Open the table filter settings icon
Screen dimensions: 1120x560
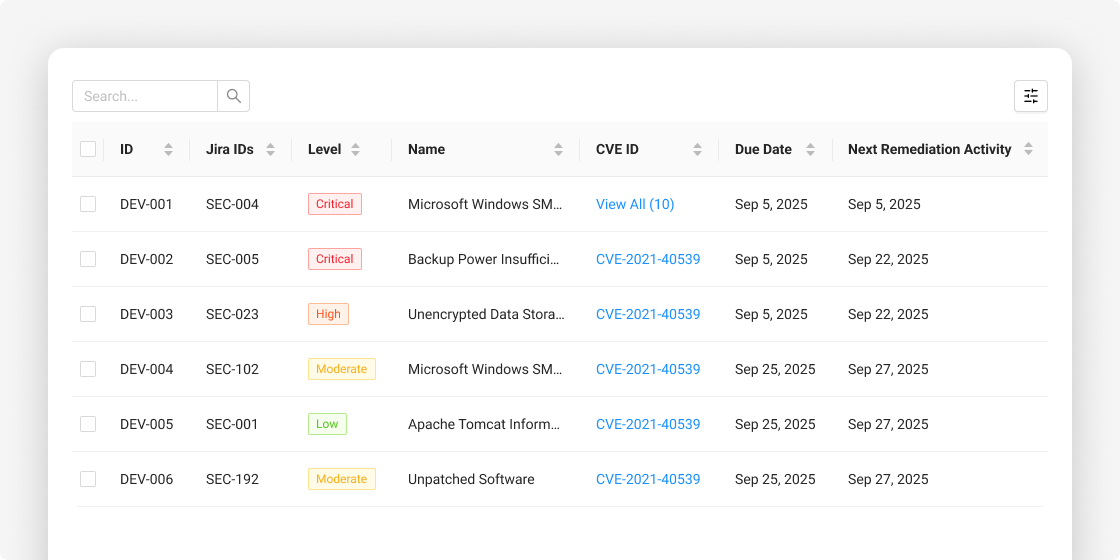pos(1031,96)
